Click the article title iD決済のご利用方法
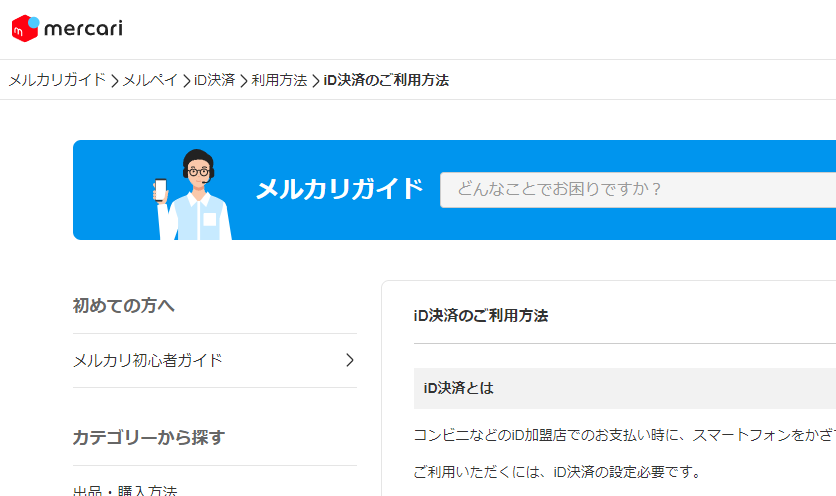836x496 pixels. pos(481,316)
